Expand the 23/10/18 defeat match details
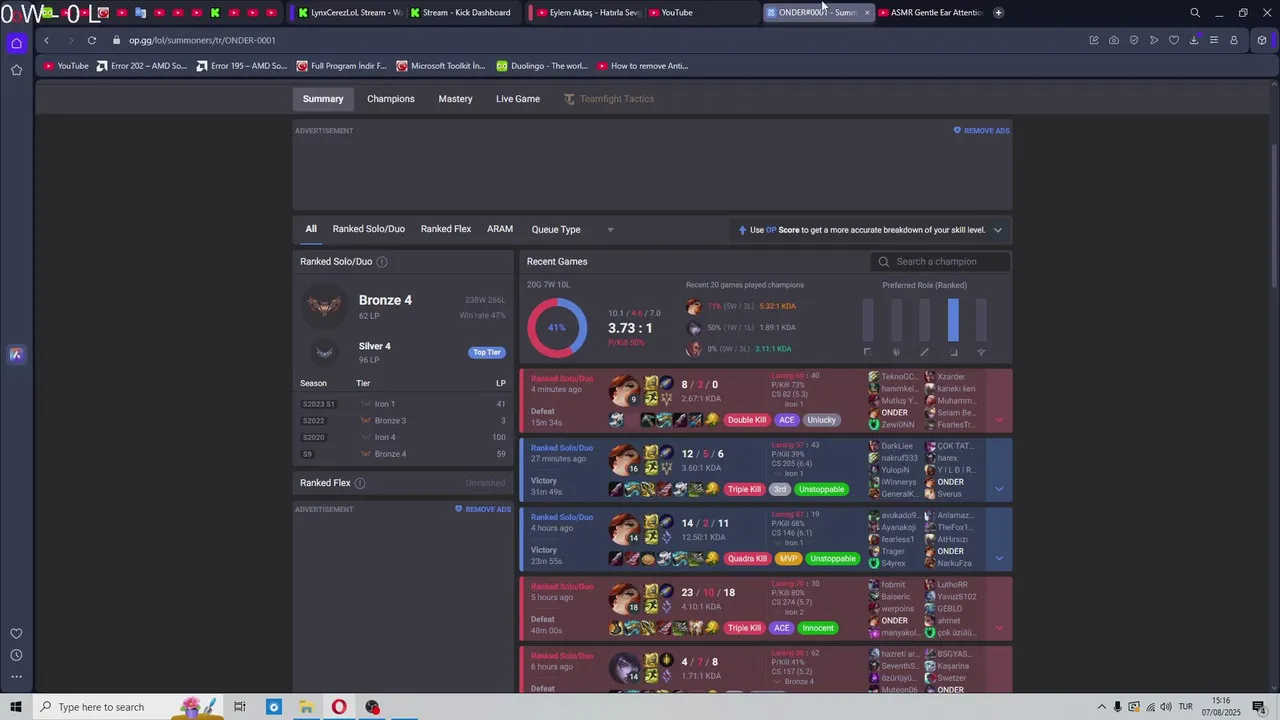This screenshot has height=720, width=1280. pyautogui.click(x=999, y=628)
